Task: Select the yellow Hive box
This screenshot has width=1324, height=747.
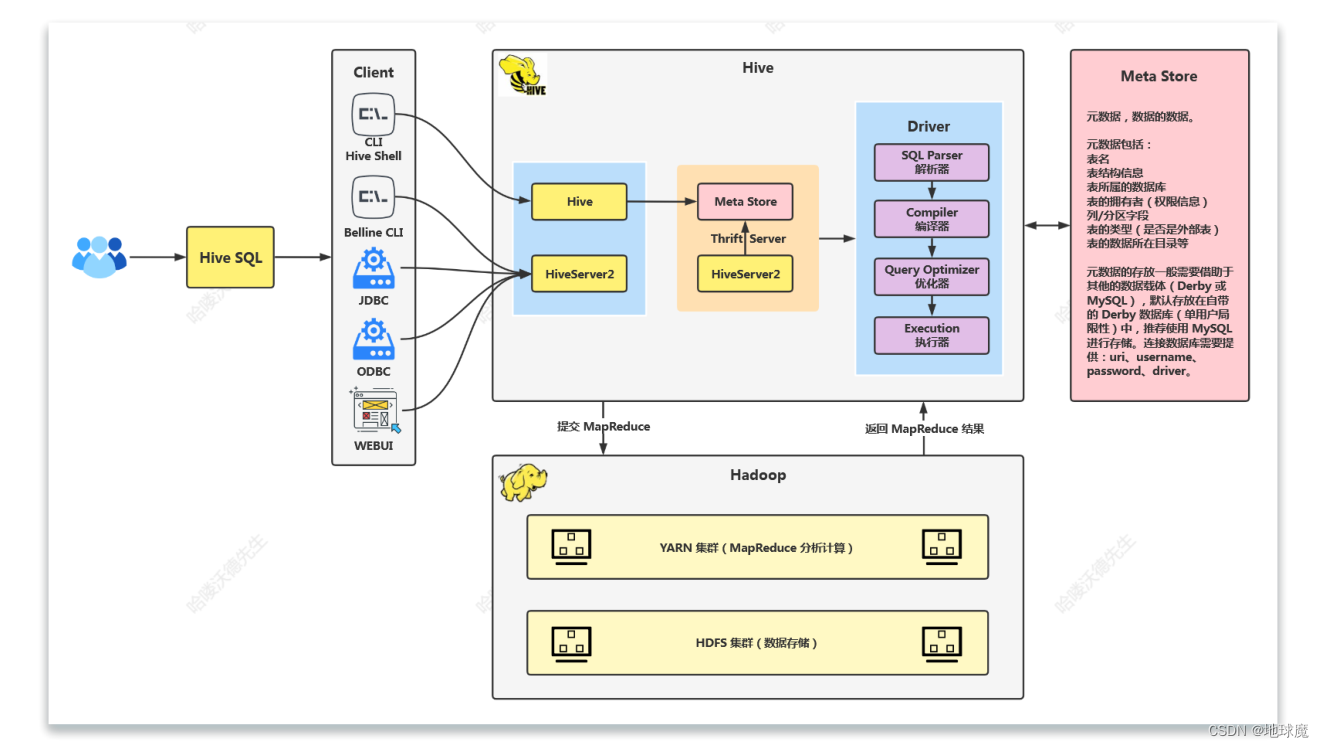Action: click(x=579, y=201)
